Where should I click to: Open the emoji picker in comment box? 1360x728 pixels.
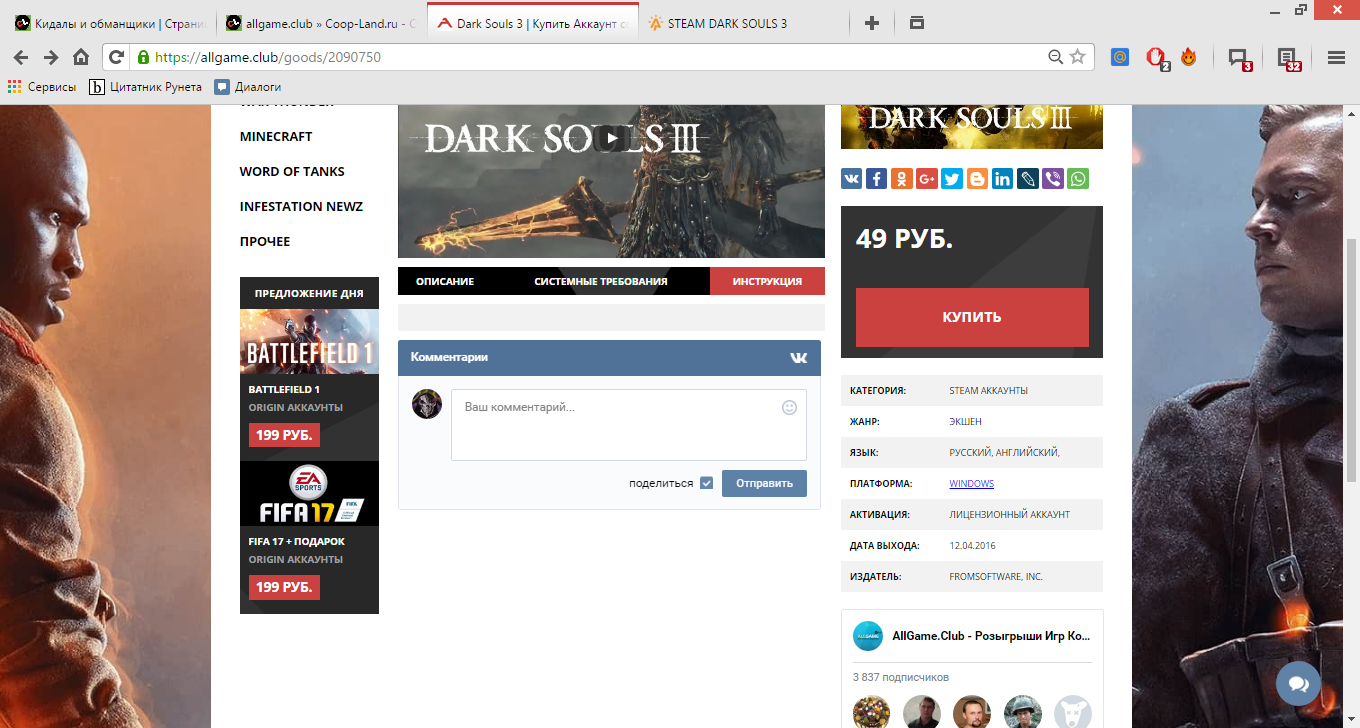coord(789,407)
